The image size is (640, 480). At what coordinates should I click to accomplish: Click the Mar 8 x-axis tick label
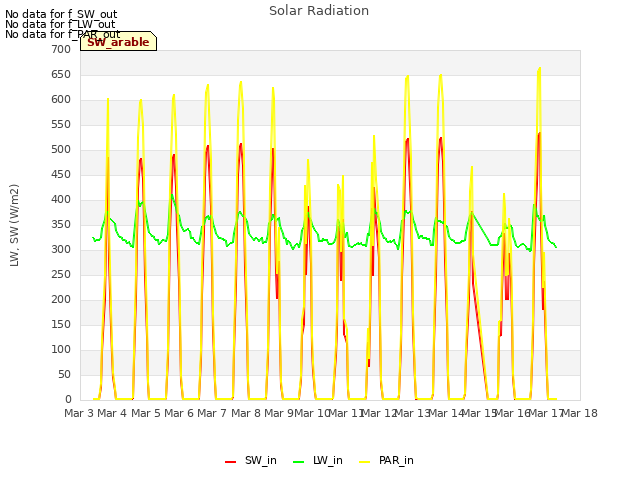click(x=246, y=413)
